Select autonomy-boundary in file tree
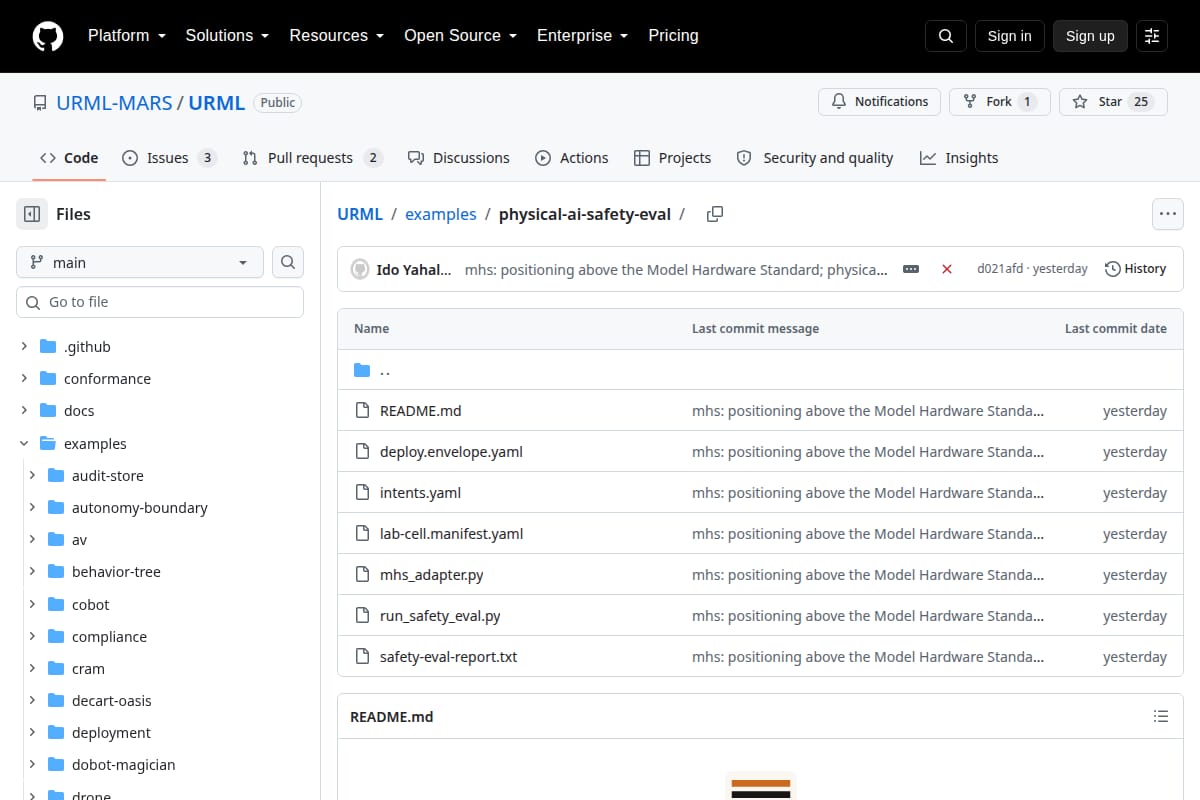The height and width of the screenshot is (800, 1200). tap(140, 508)
